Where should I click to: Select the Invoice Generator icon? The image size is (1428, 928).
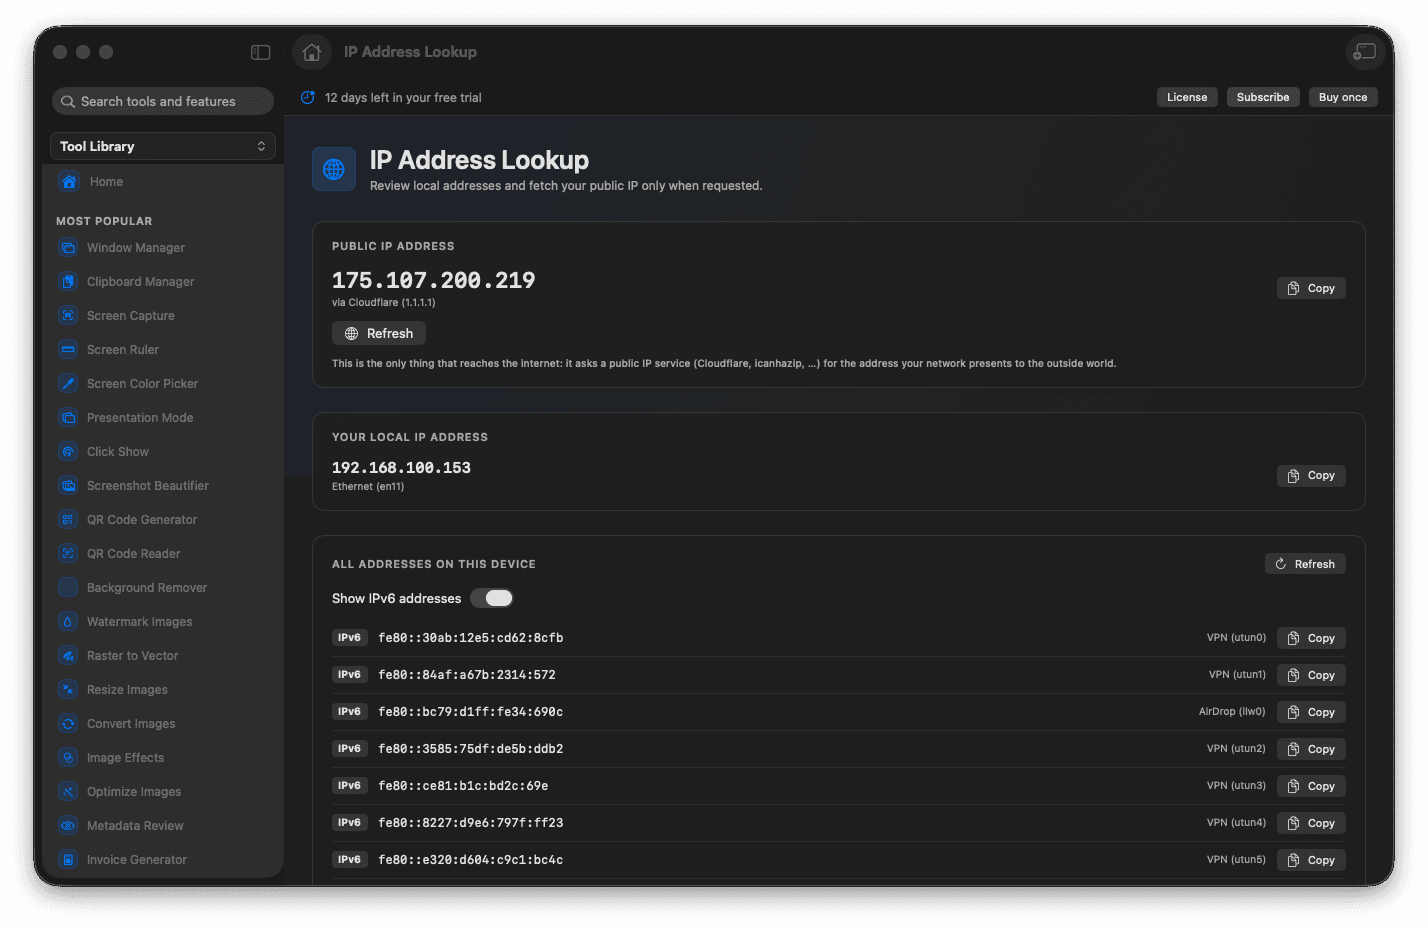click(68, 860)
